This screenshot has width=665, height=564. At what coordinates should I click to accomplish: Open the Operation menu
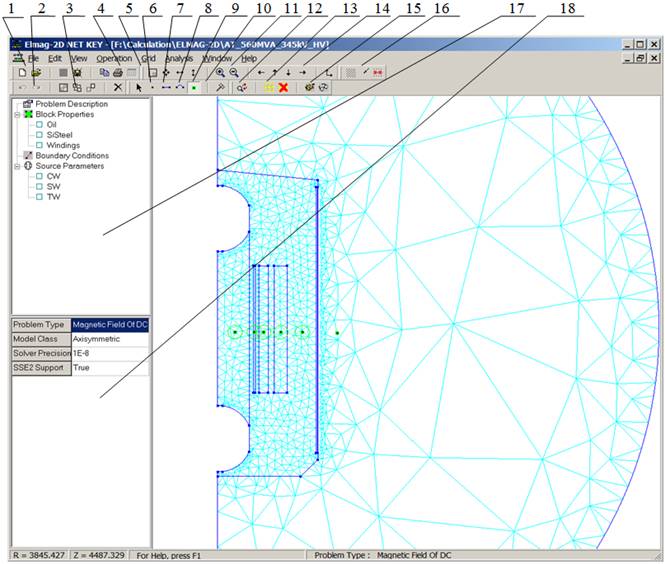(114, 59)
